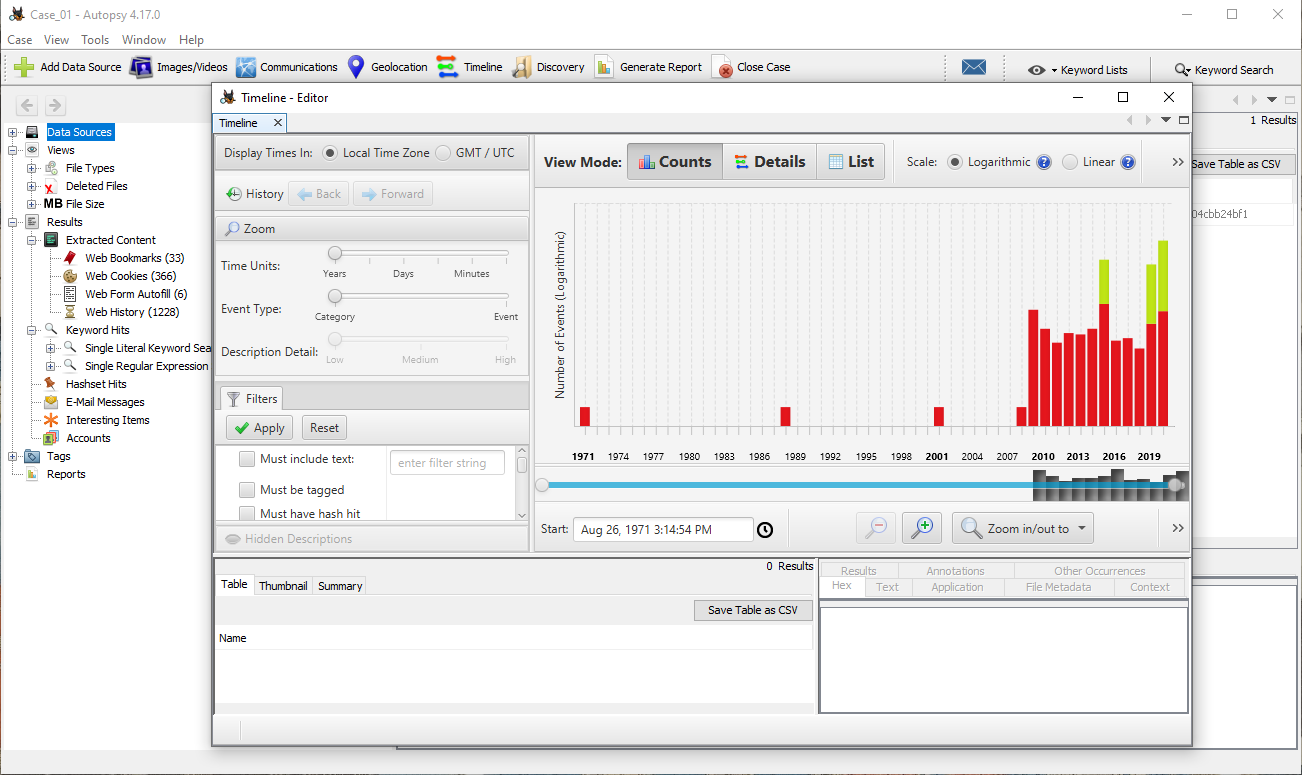Switch to the Thumbnail tab
The width and height of the screenshot is (1302, 775).
(x=283, y=586)
